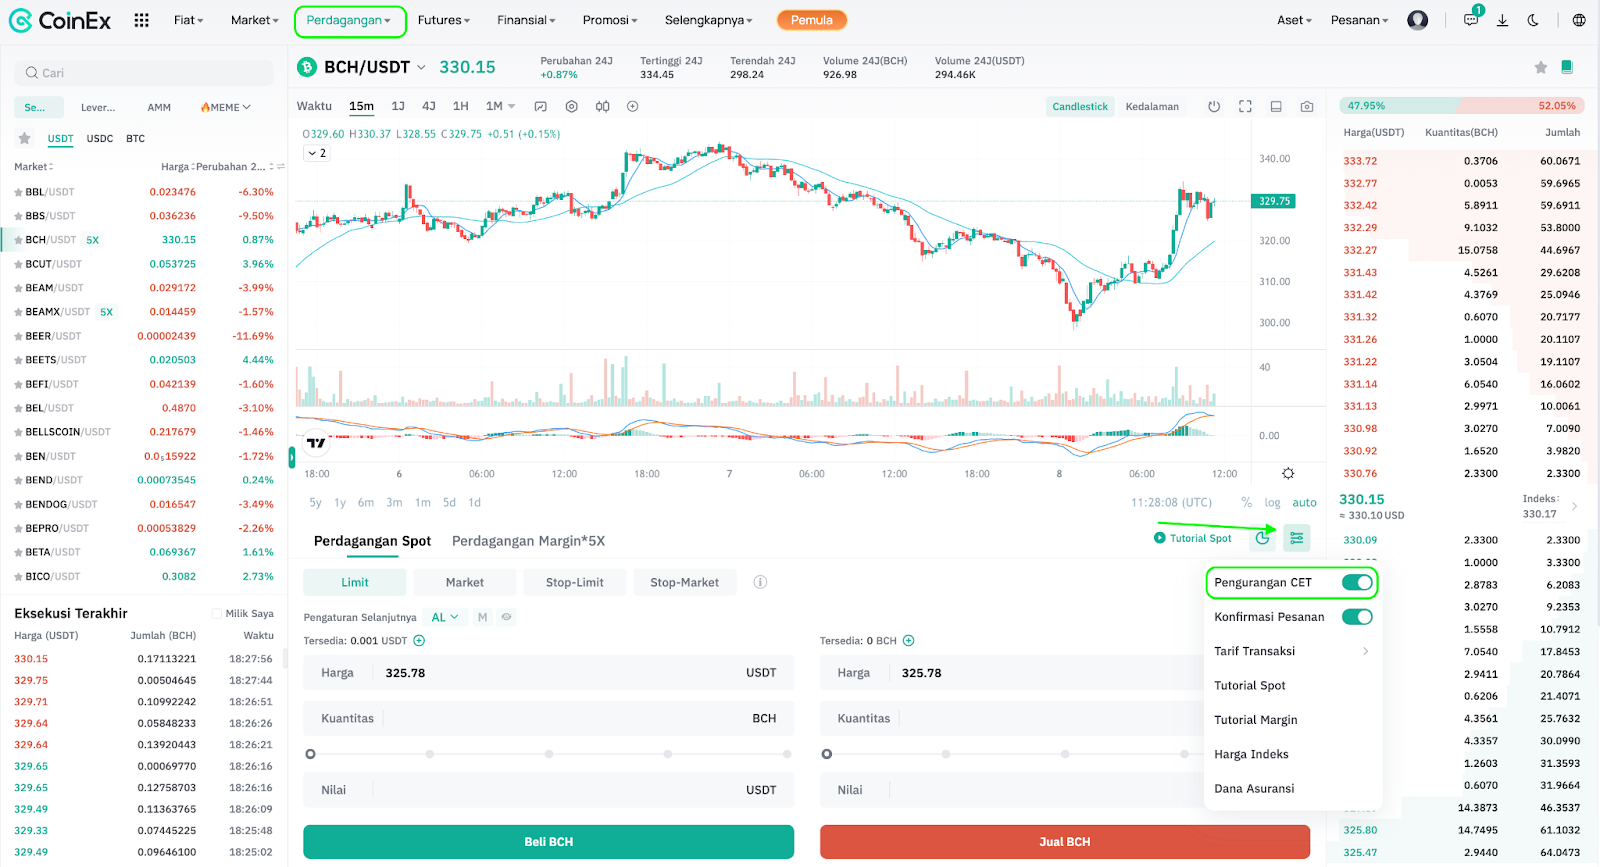Click the Jual BCH button
Viewport: 1600px width, 867px height.
[1065, 842]
